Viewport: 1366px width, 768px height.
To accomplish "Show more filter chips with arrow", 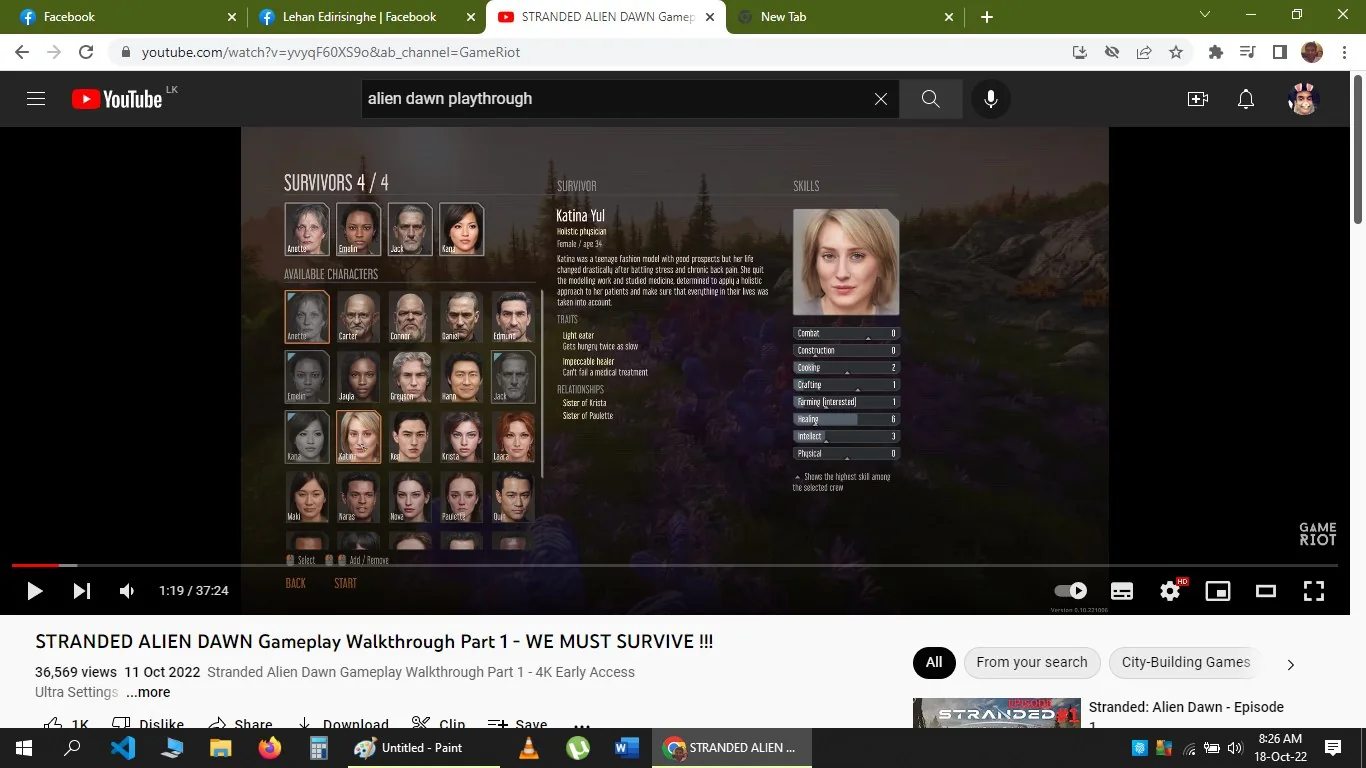I will (1291, 664).
